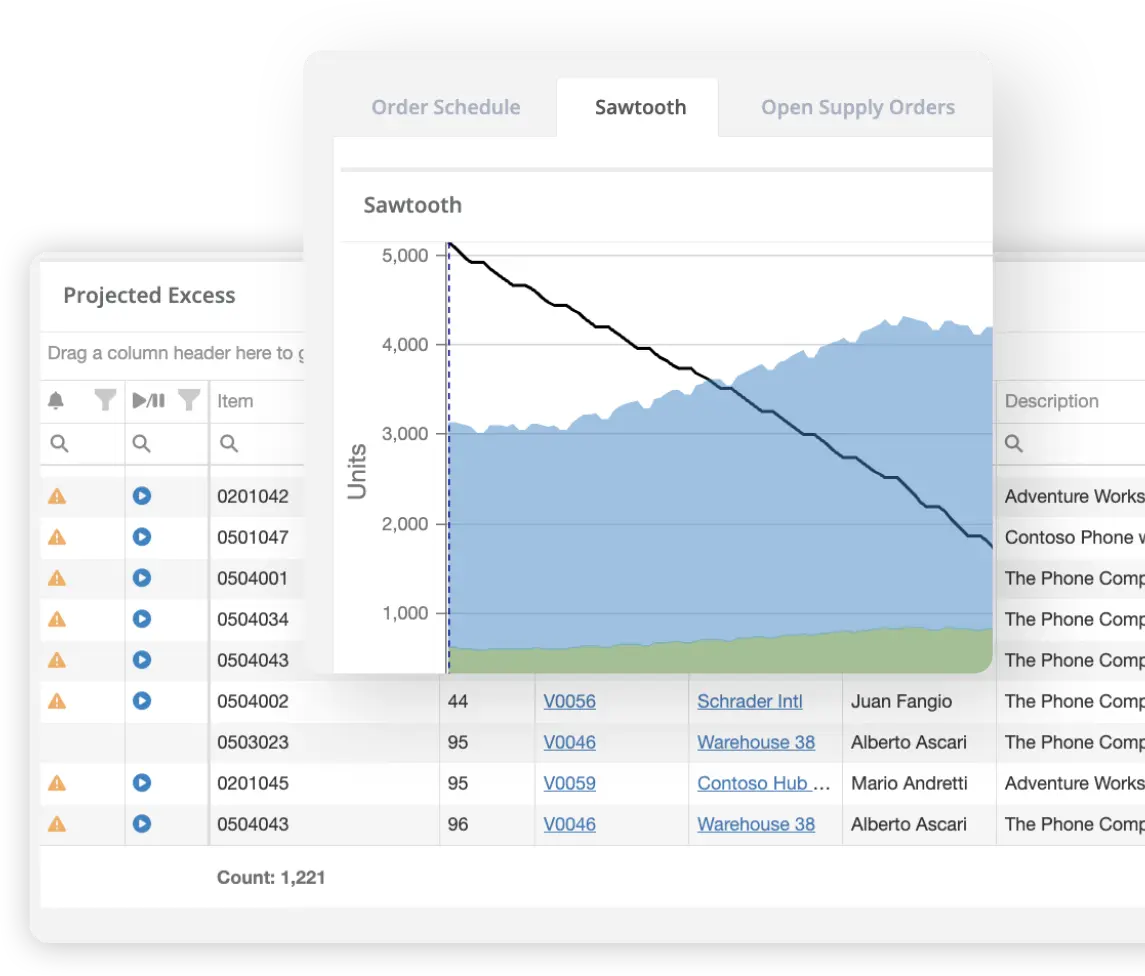Select the Sawtooth tab
Image resolution: width=1145 pixels, height=976 pixels.
pos(640,107)
